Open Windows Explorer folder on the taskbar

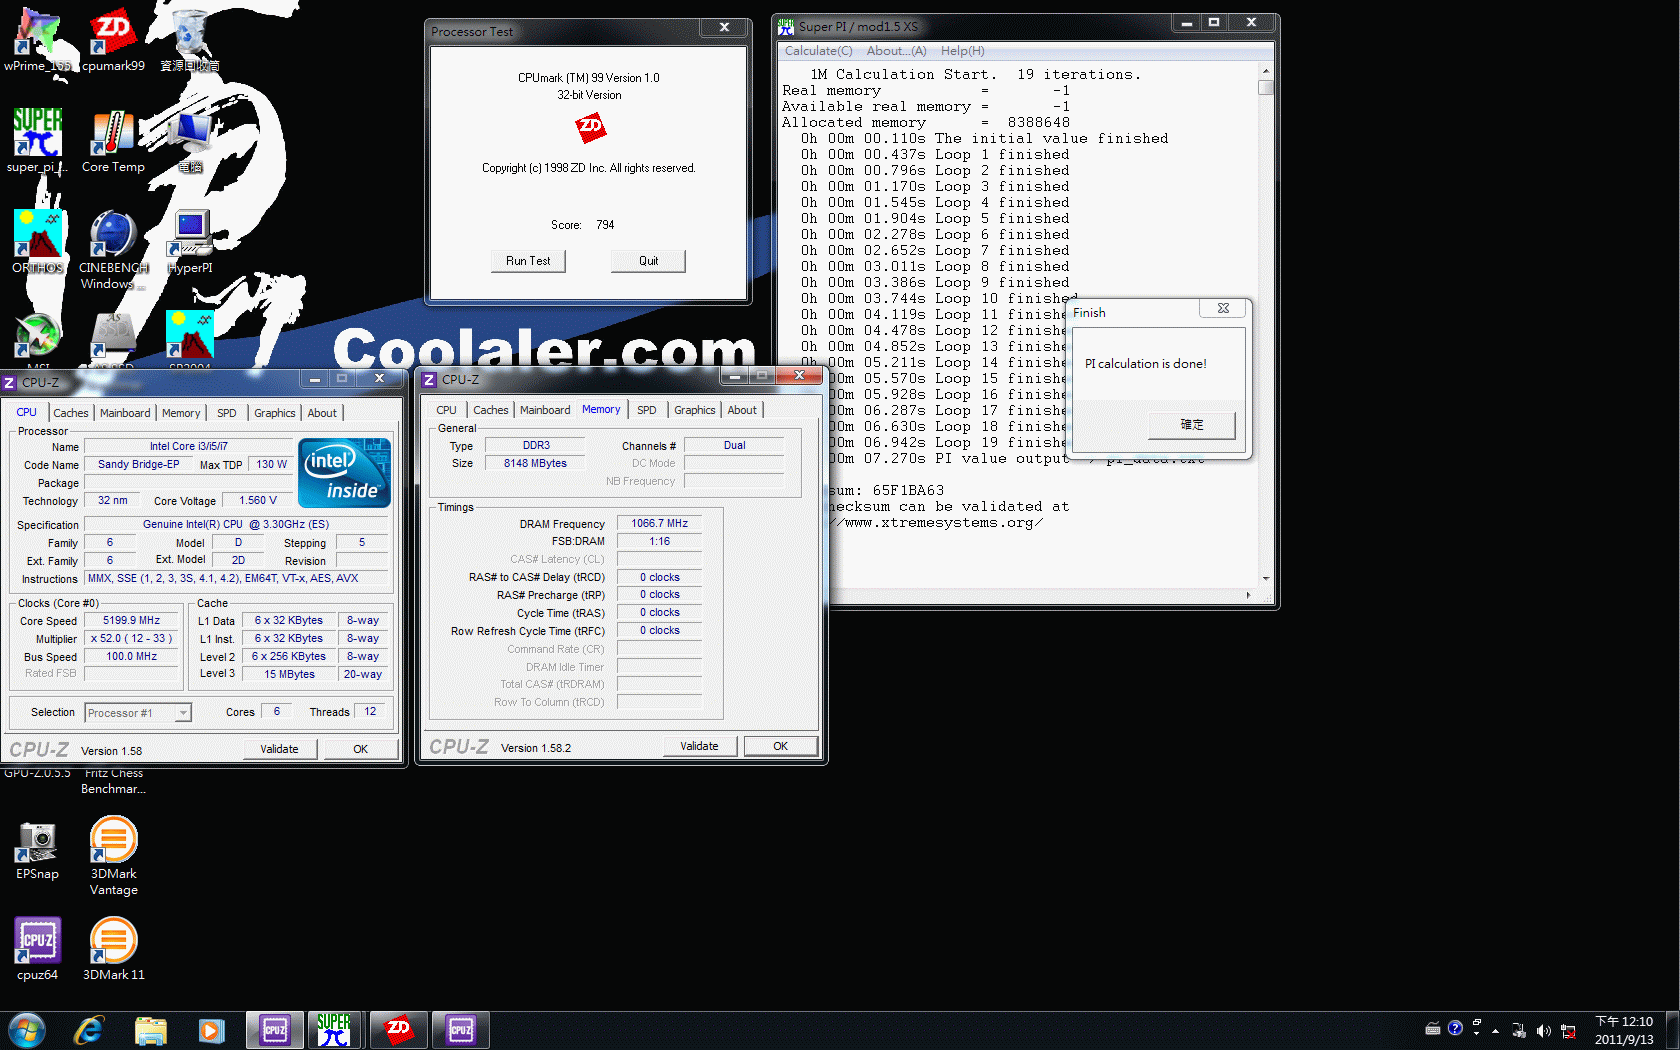(x=150, y=1030)
